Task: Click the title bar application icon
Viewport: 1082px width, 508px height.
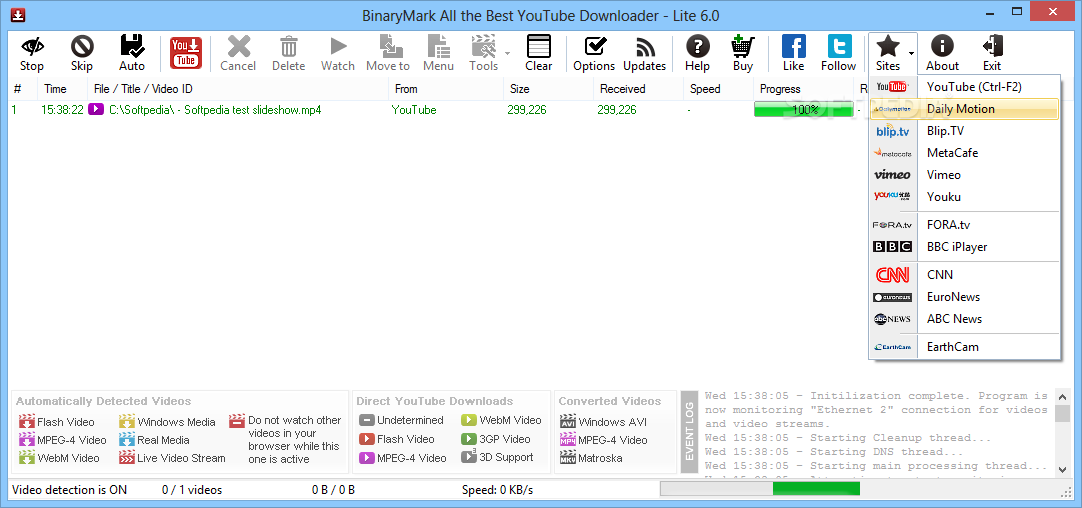Action: [x=19, y=14]
